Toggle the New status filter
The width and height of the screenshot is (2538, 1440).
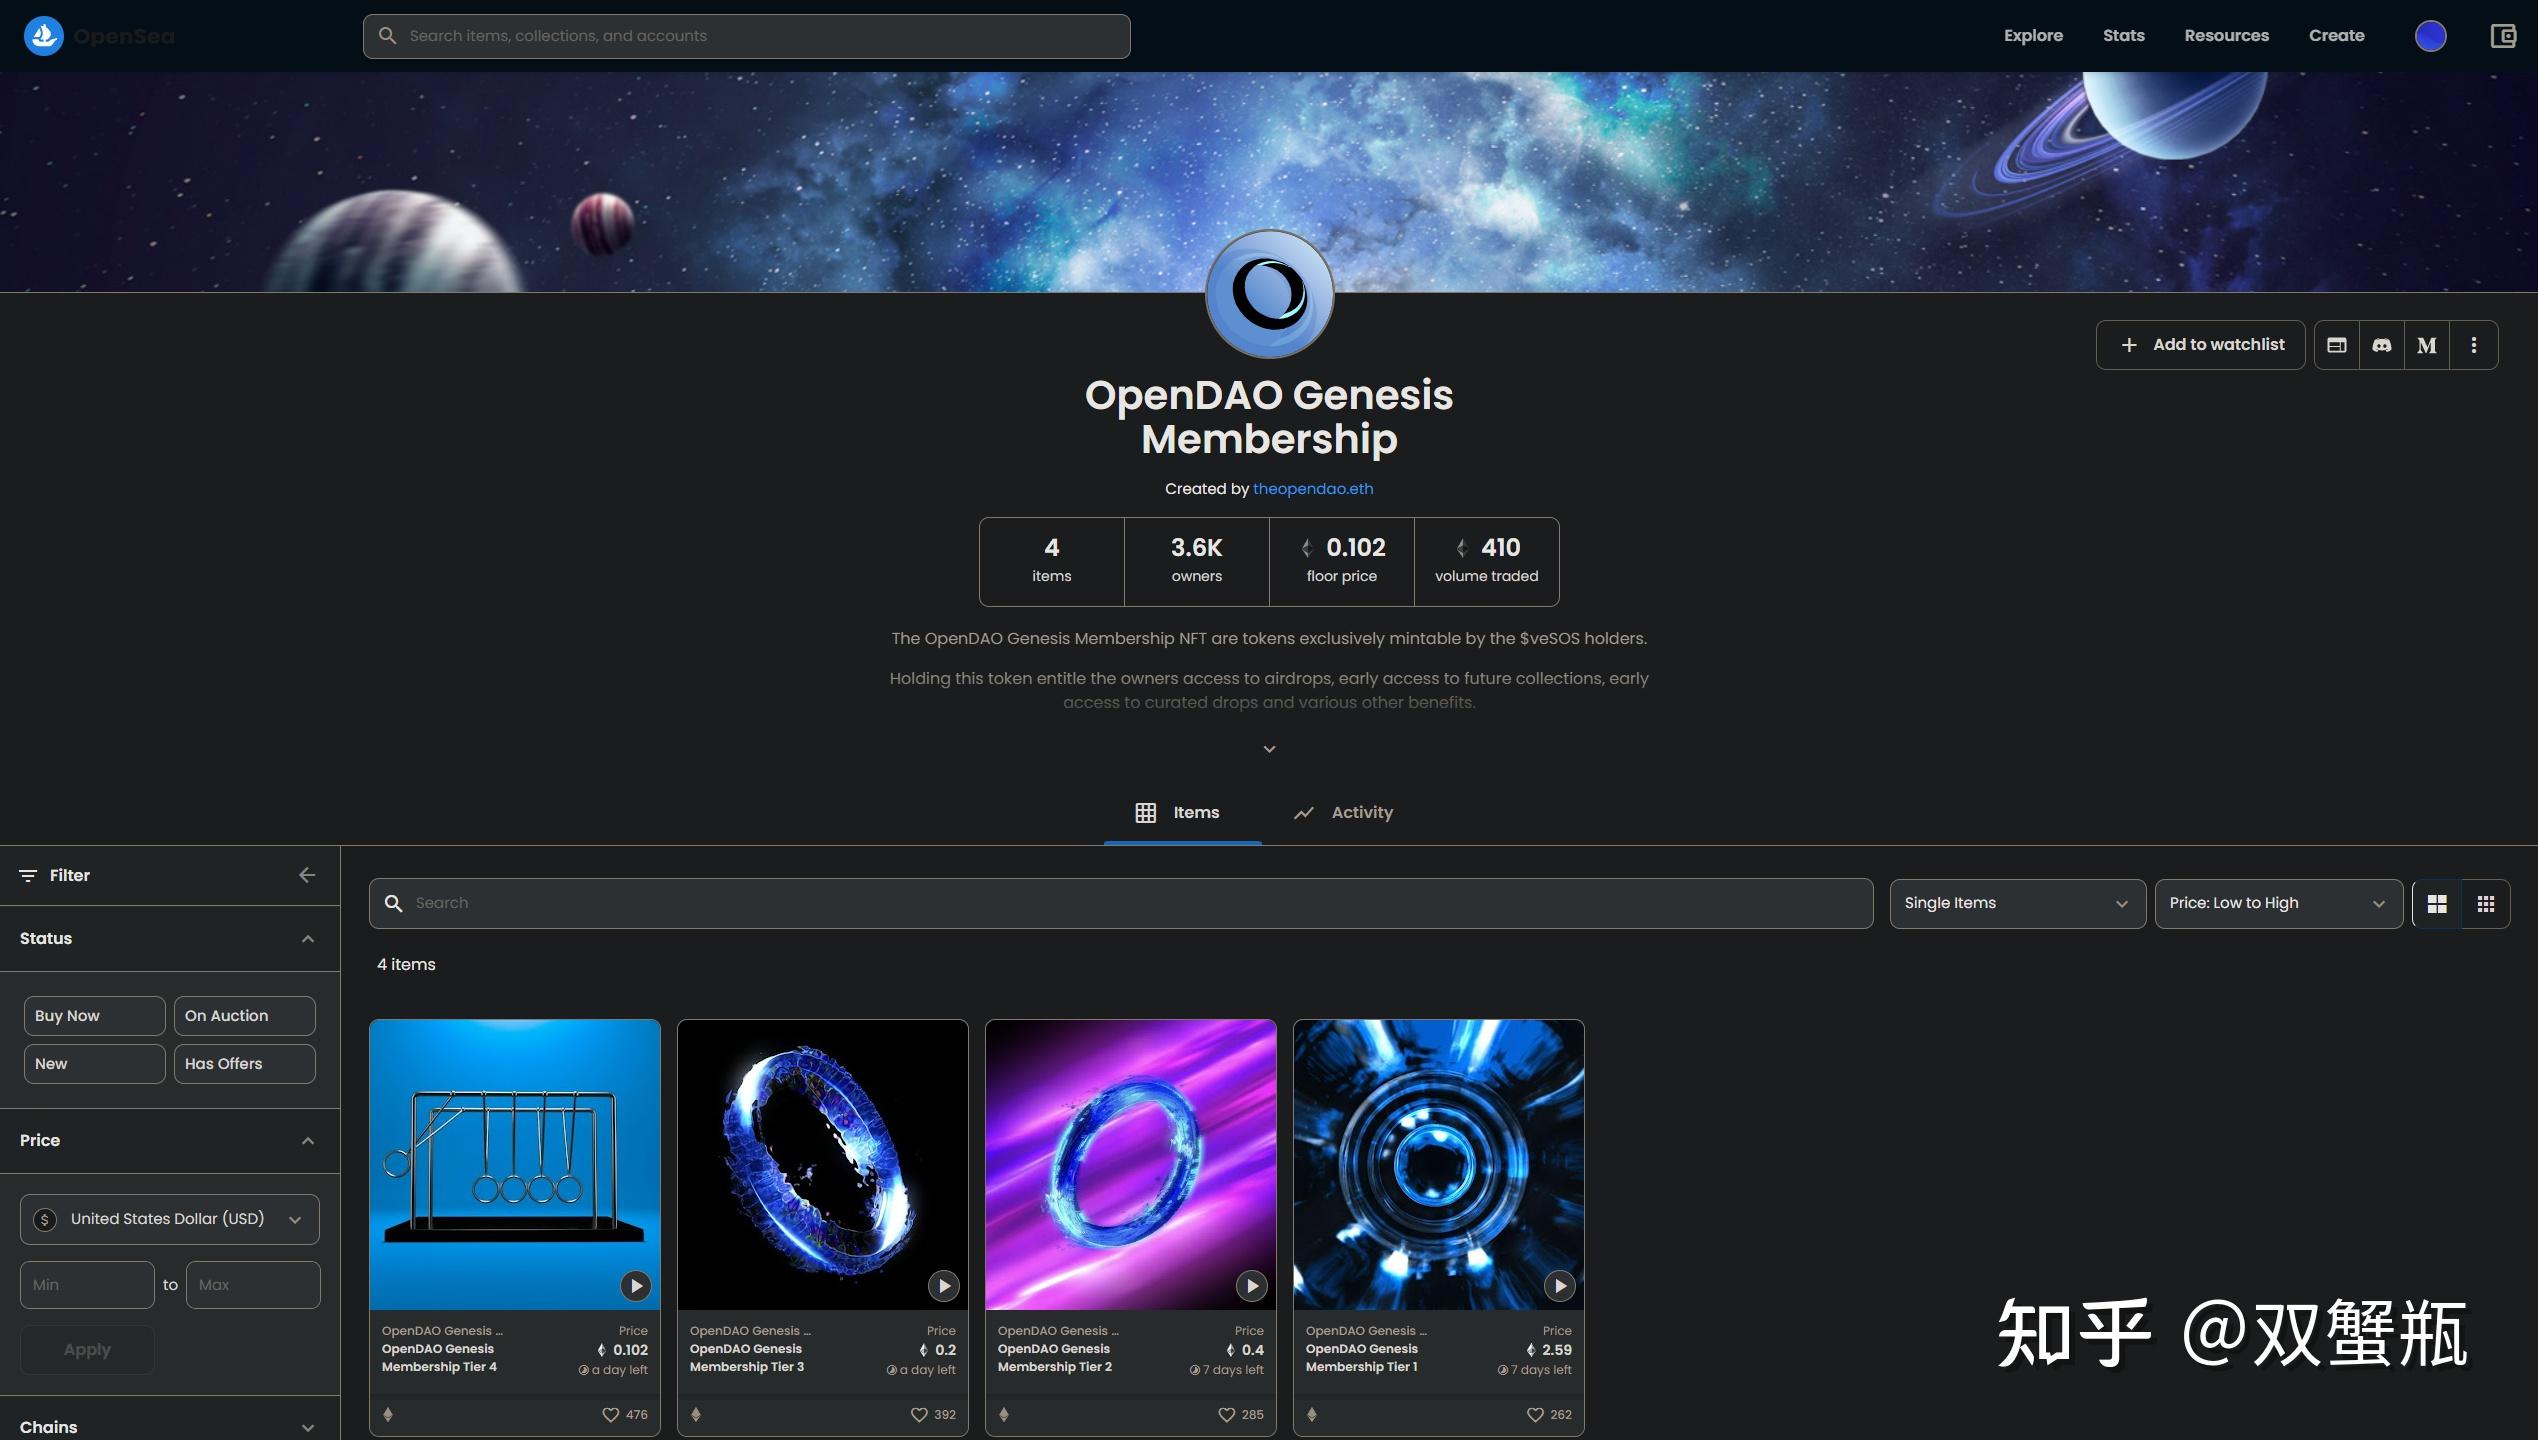[94, 1064]
